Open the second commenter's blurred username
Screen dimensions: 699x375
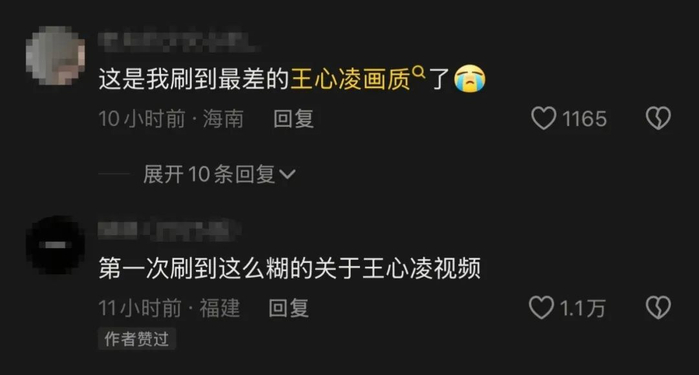pos(169,230)
